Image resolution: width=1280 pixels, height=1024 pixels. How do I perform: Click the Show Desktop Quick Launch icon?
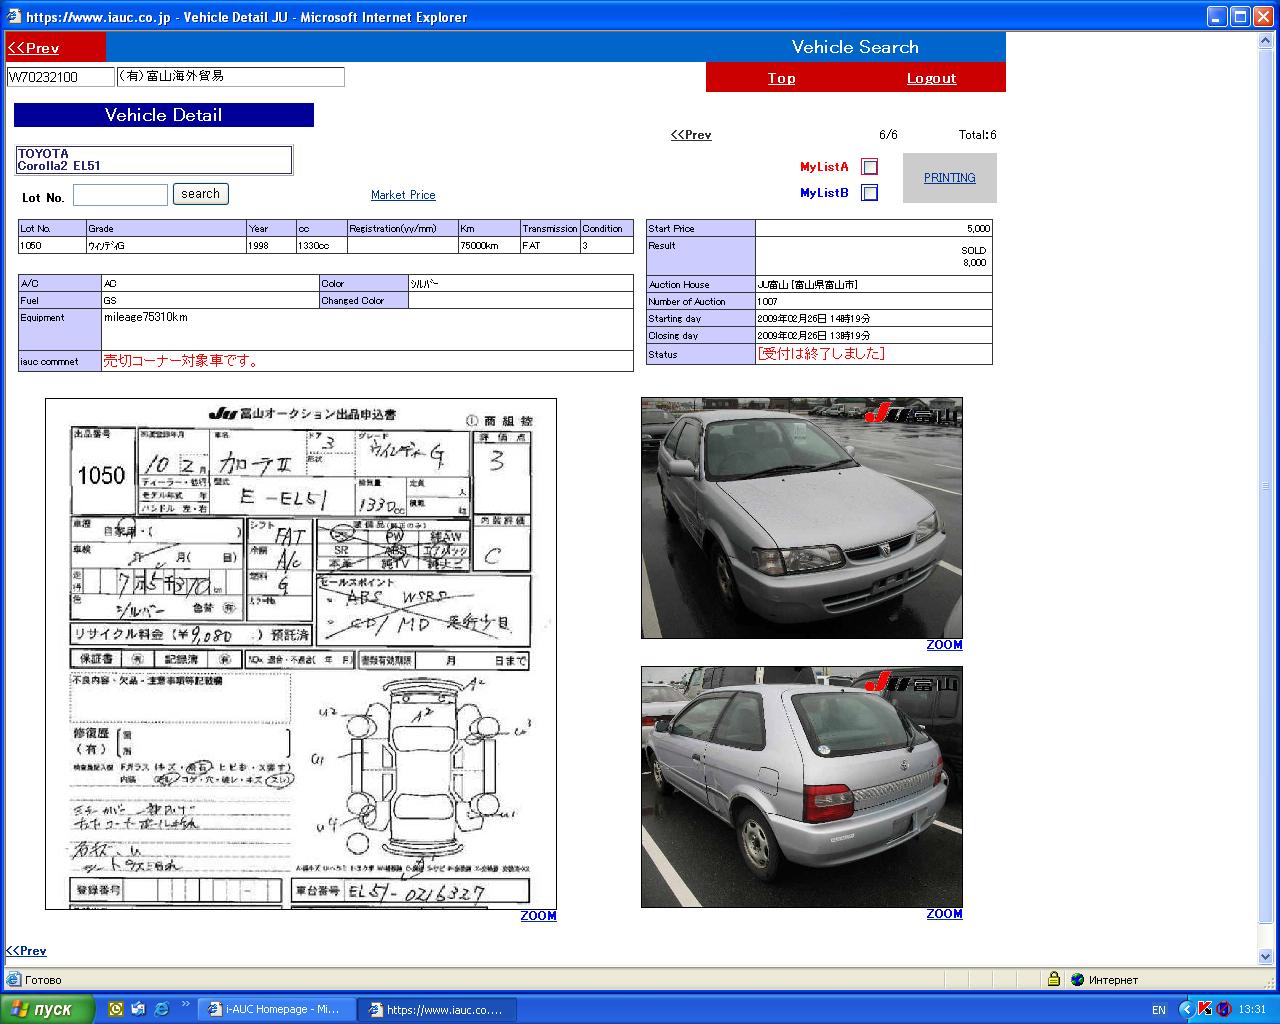click(138, 1009)
